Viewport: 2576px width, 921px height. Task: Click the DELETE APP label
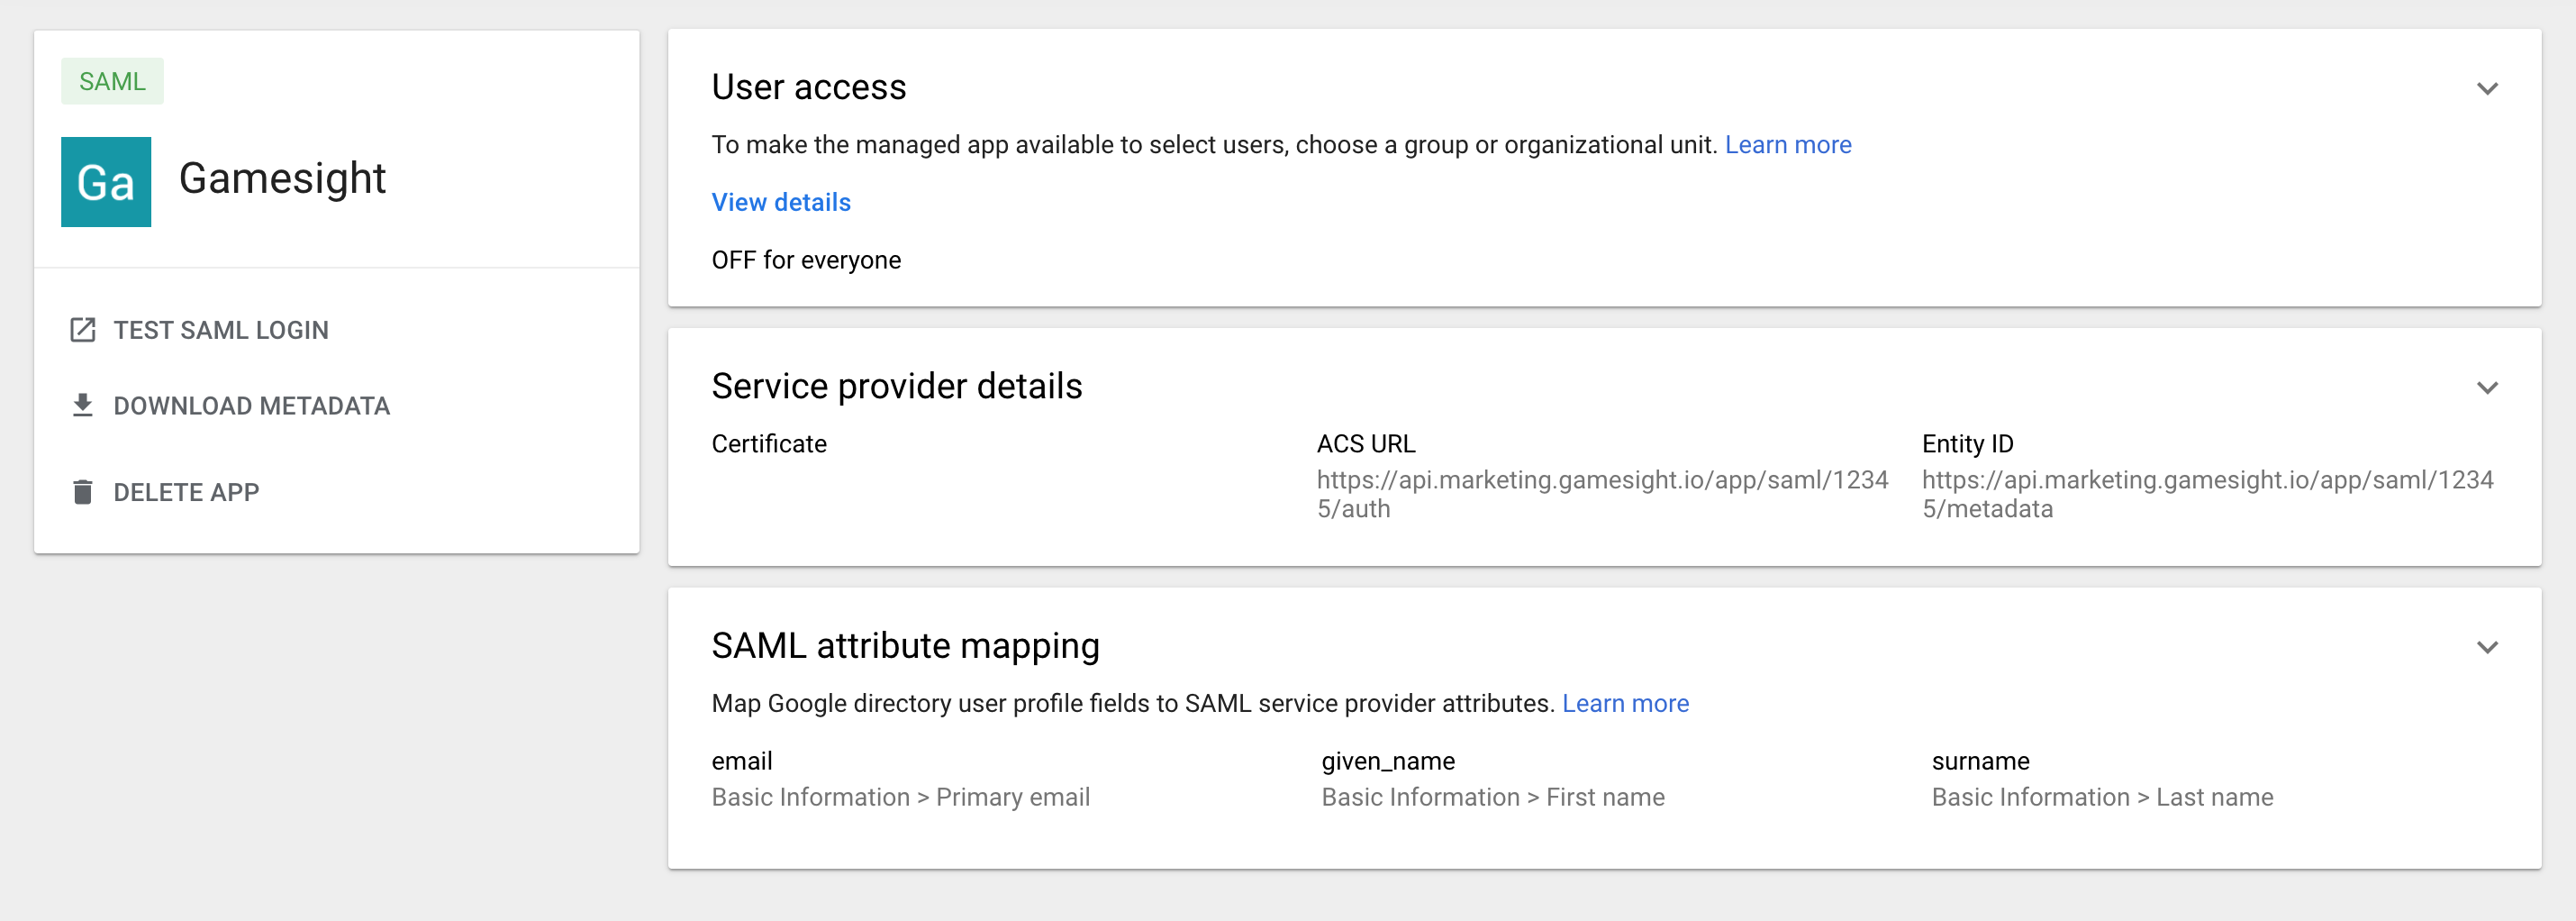click(x=186, y=492)
